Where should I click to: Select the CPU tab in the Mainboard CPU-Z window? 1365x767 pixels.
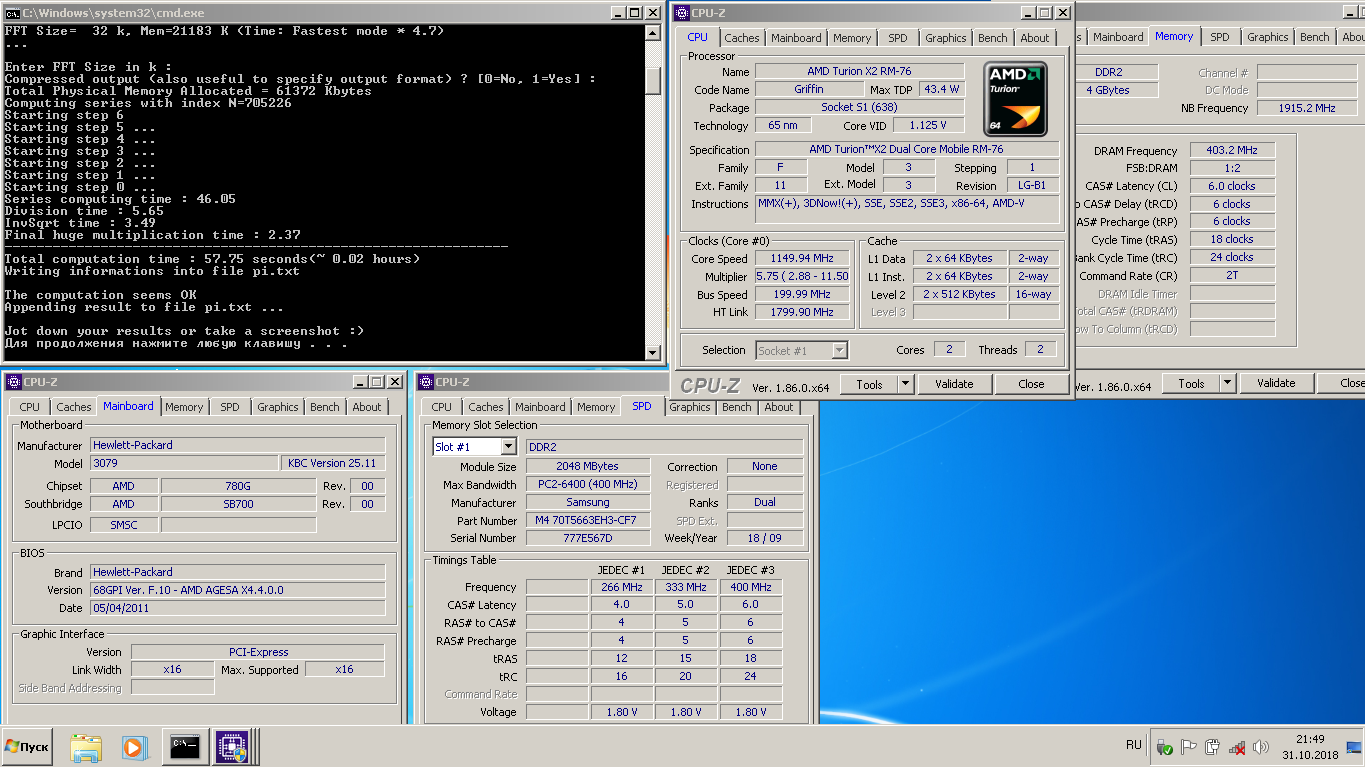click(x=30, y=407)
